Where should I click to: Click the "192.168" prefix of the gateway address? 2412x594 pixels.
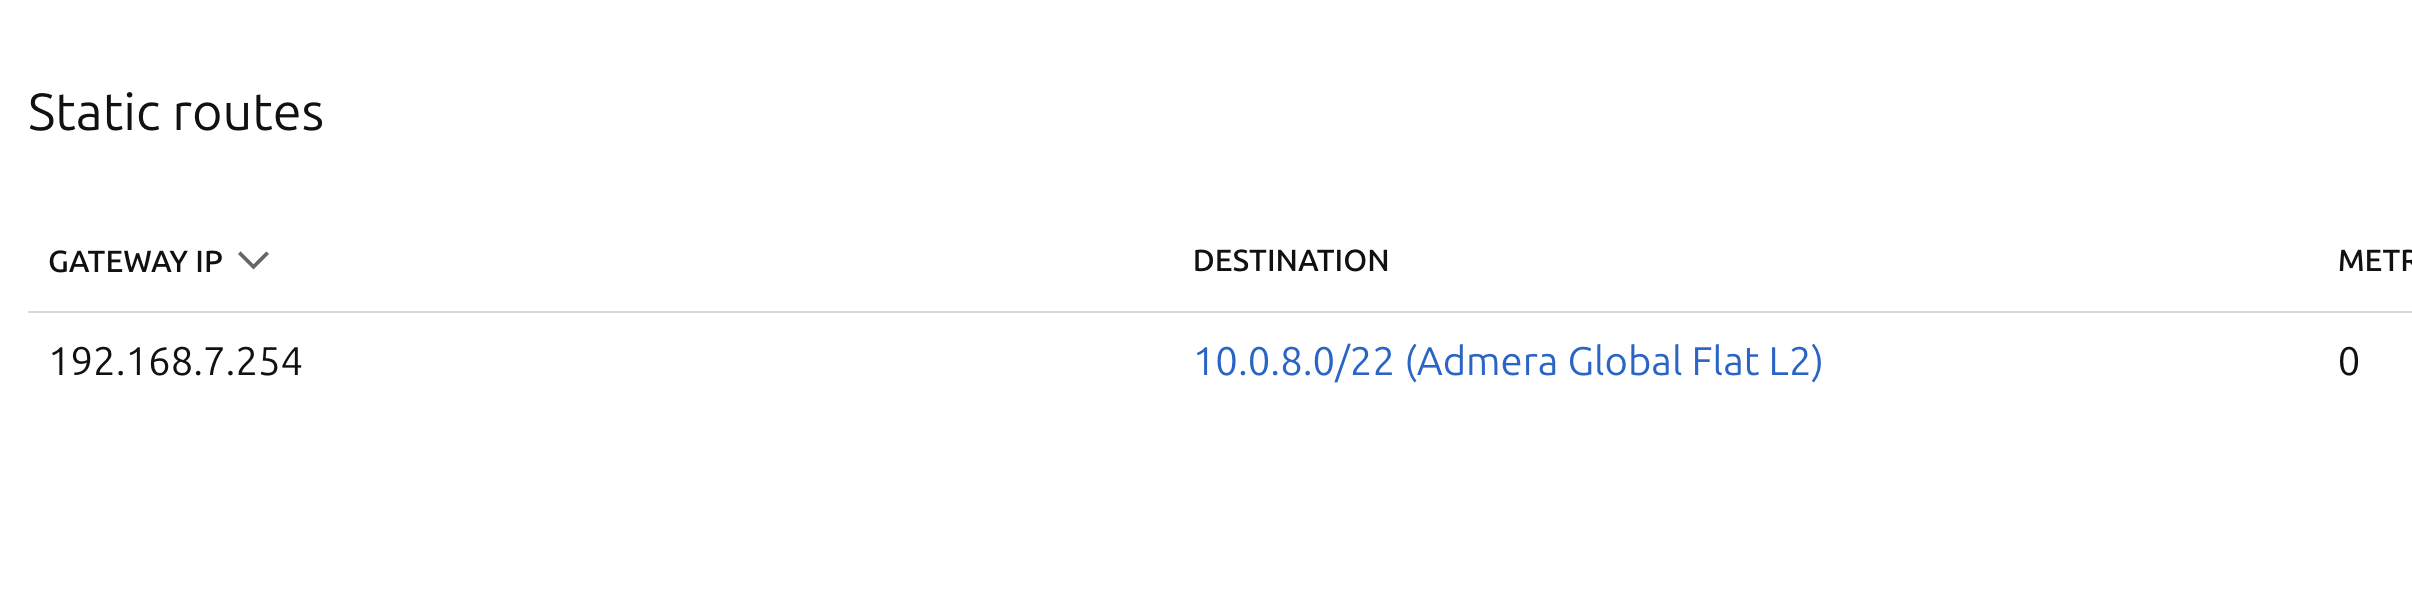pyautogui.click(x=108, y=362)
